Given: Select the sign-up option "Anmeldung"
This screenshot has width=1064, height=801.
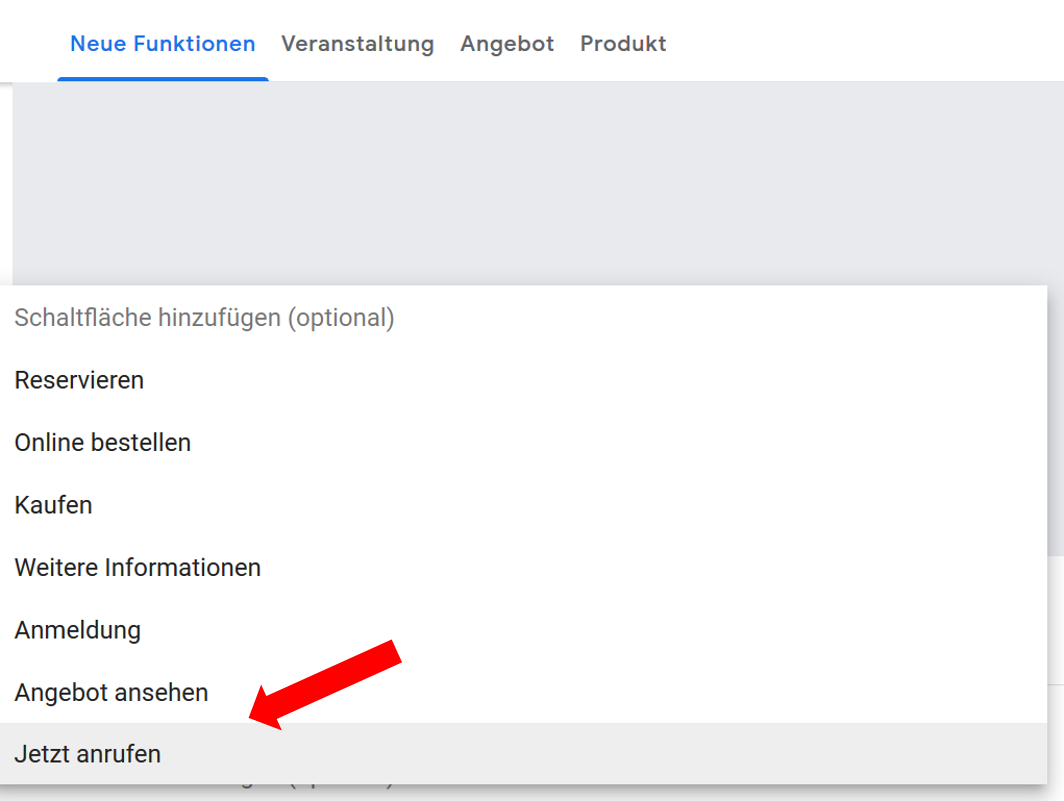Looking at the screenshot, I should (77, 630).
